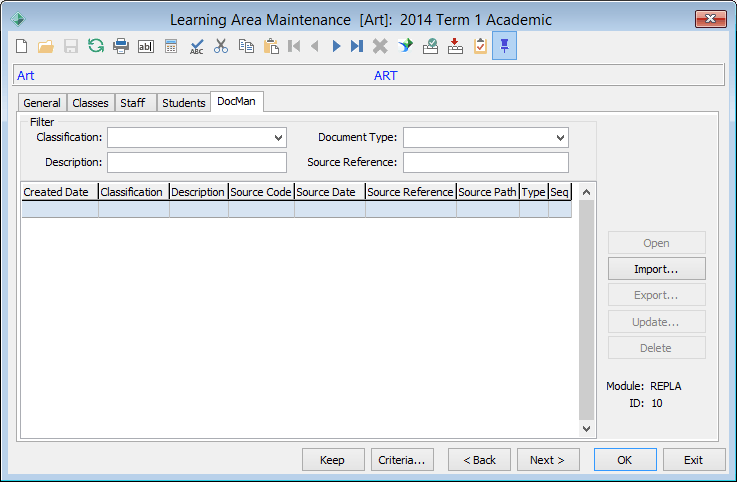Click the Copy documents icon
737x482 pixels.
click(x=246, y=46)
